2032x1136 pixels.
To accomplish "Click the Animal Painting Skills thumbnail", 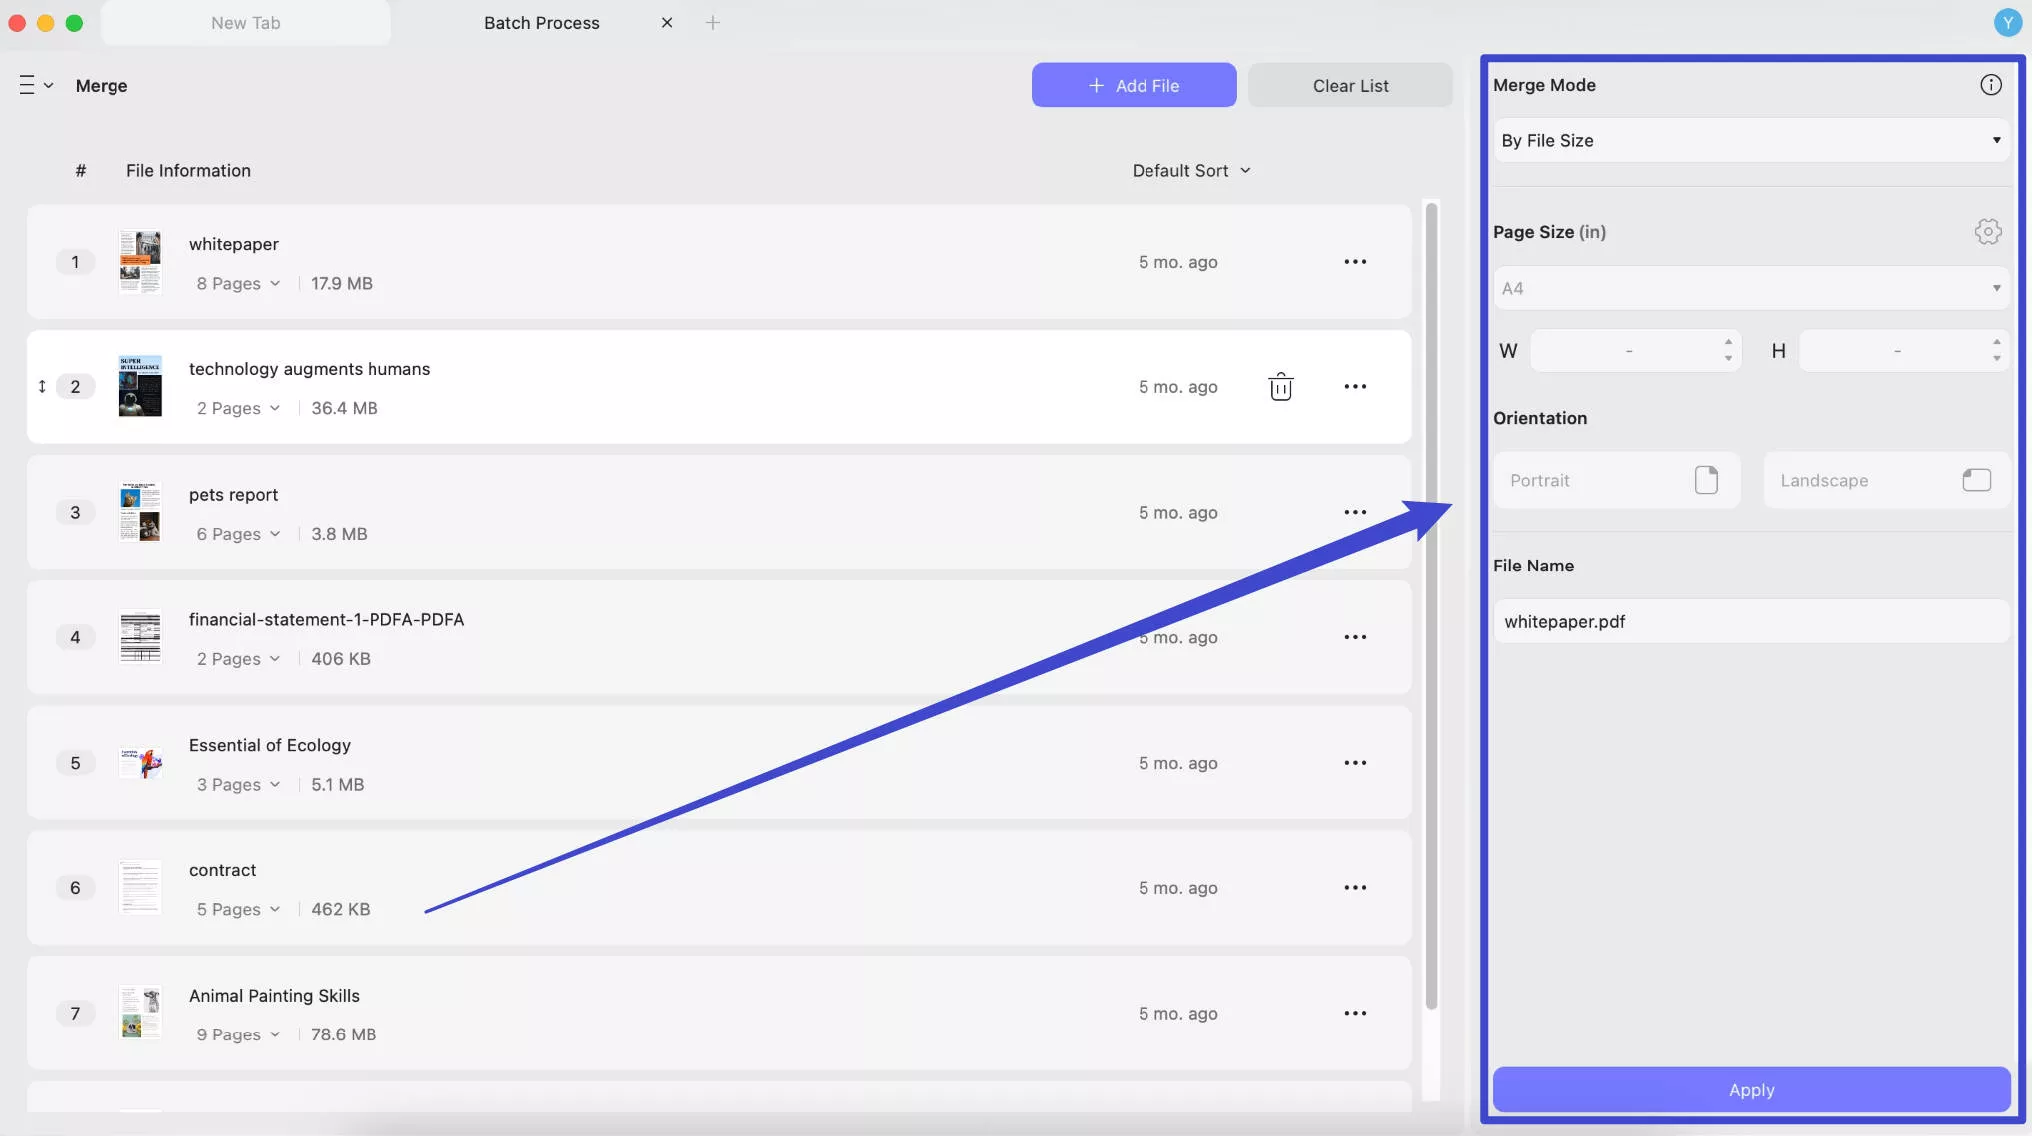I will click(x=140, y=1013).
